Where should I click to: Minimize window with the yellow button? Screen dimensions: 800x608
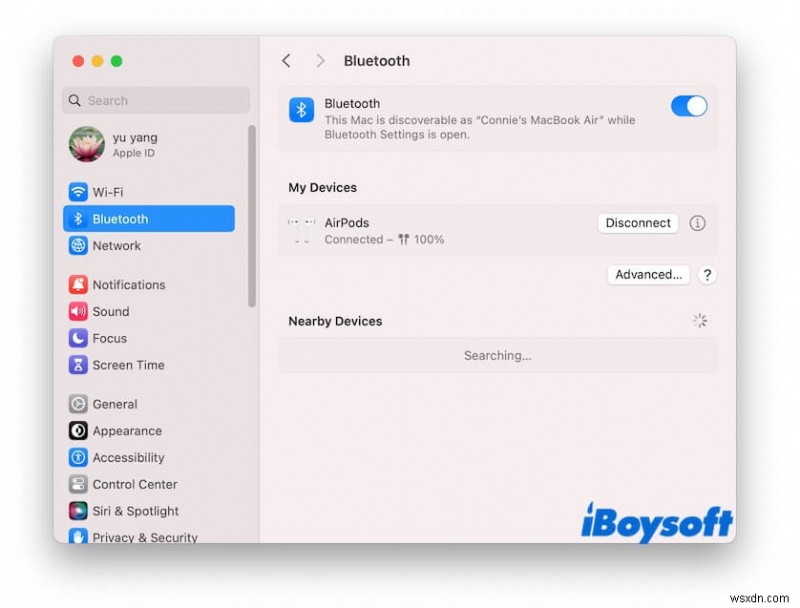pyautogui.click(x=97, y=61)
